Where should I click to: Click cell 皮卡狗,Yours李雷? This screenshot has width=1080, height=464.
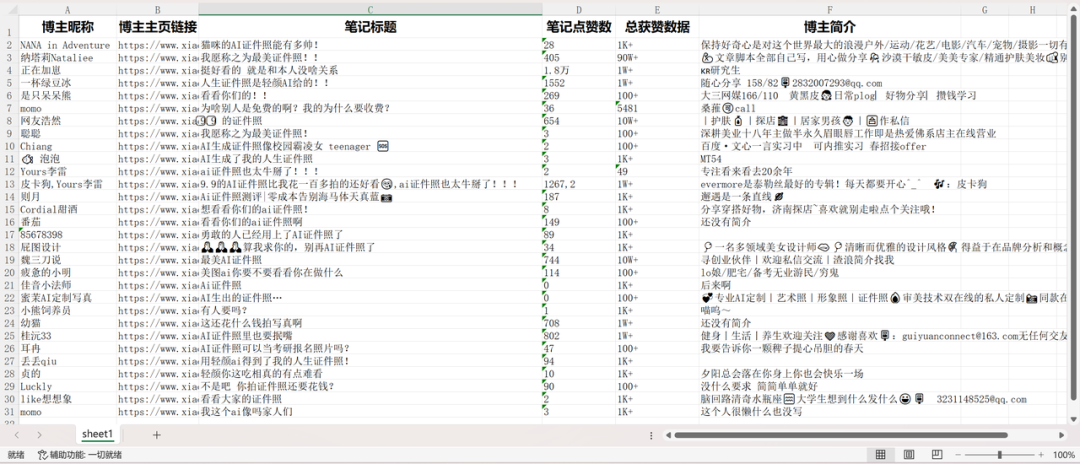coord(68,184)
